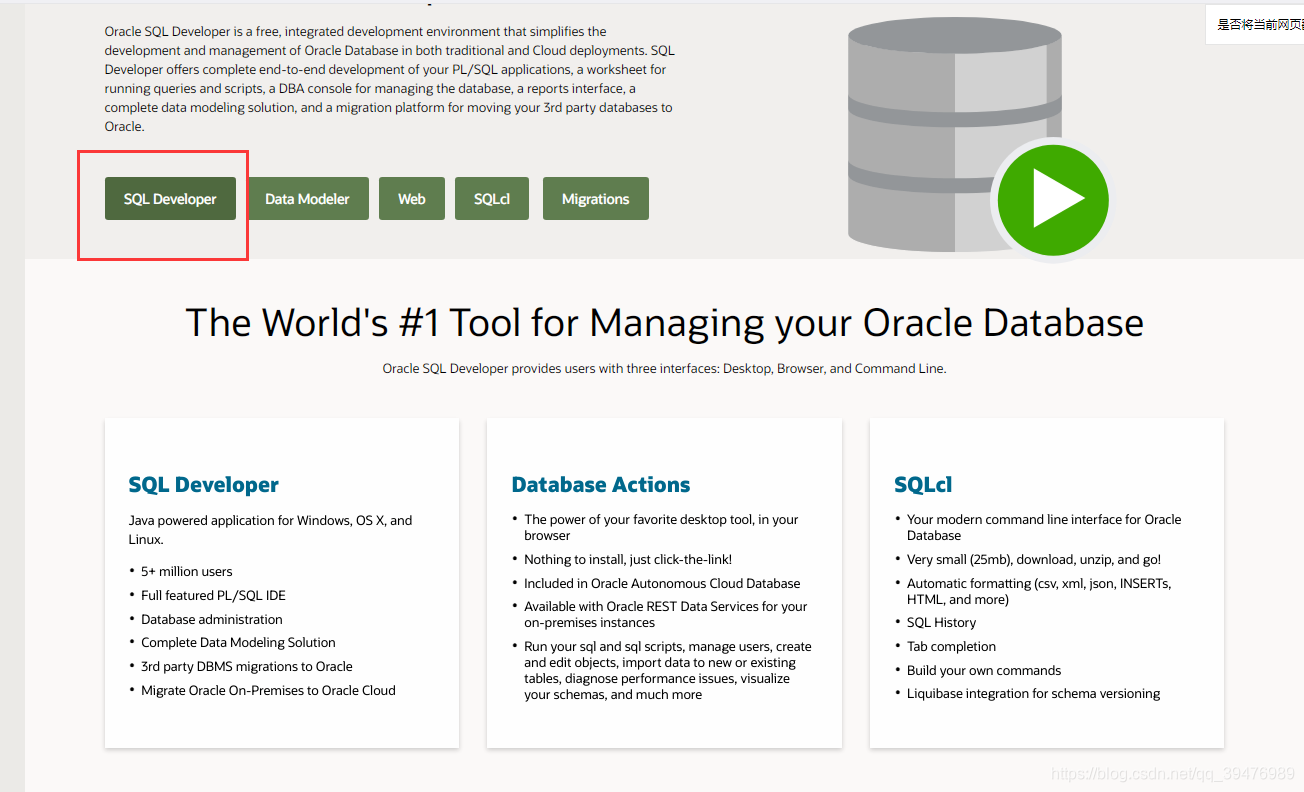Screen dimensions: 1304x792
Task: Click "Very small (25mb), download, unzip" bullet
Action: coord(1034,559)
